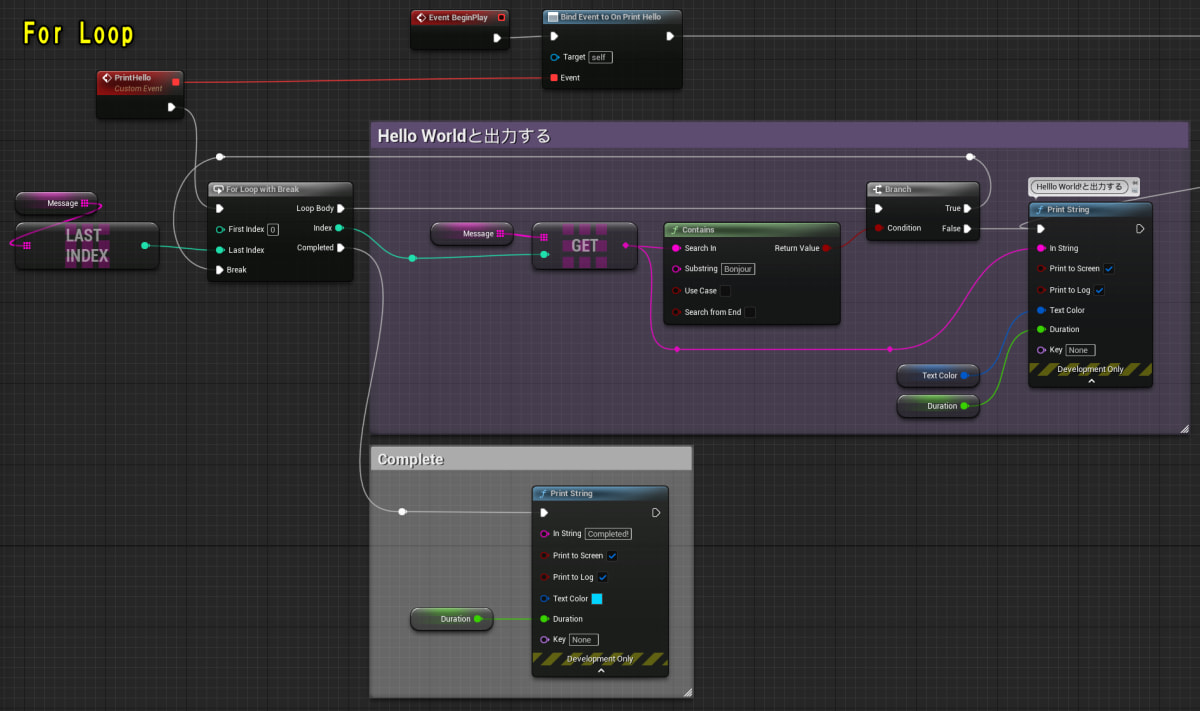Select the PrintHello custom event diamond icon
This screenshot has width=1200, height=711.
pos(109,77)
